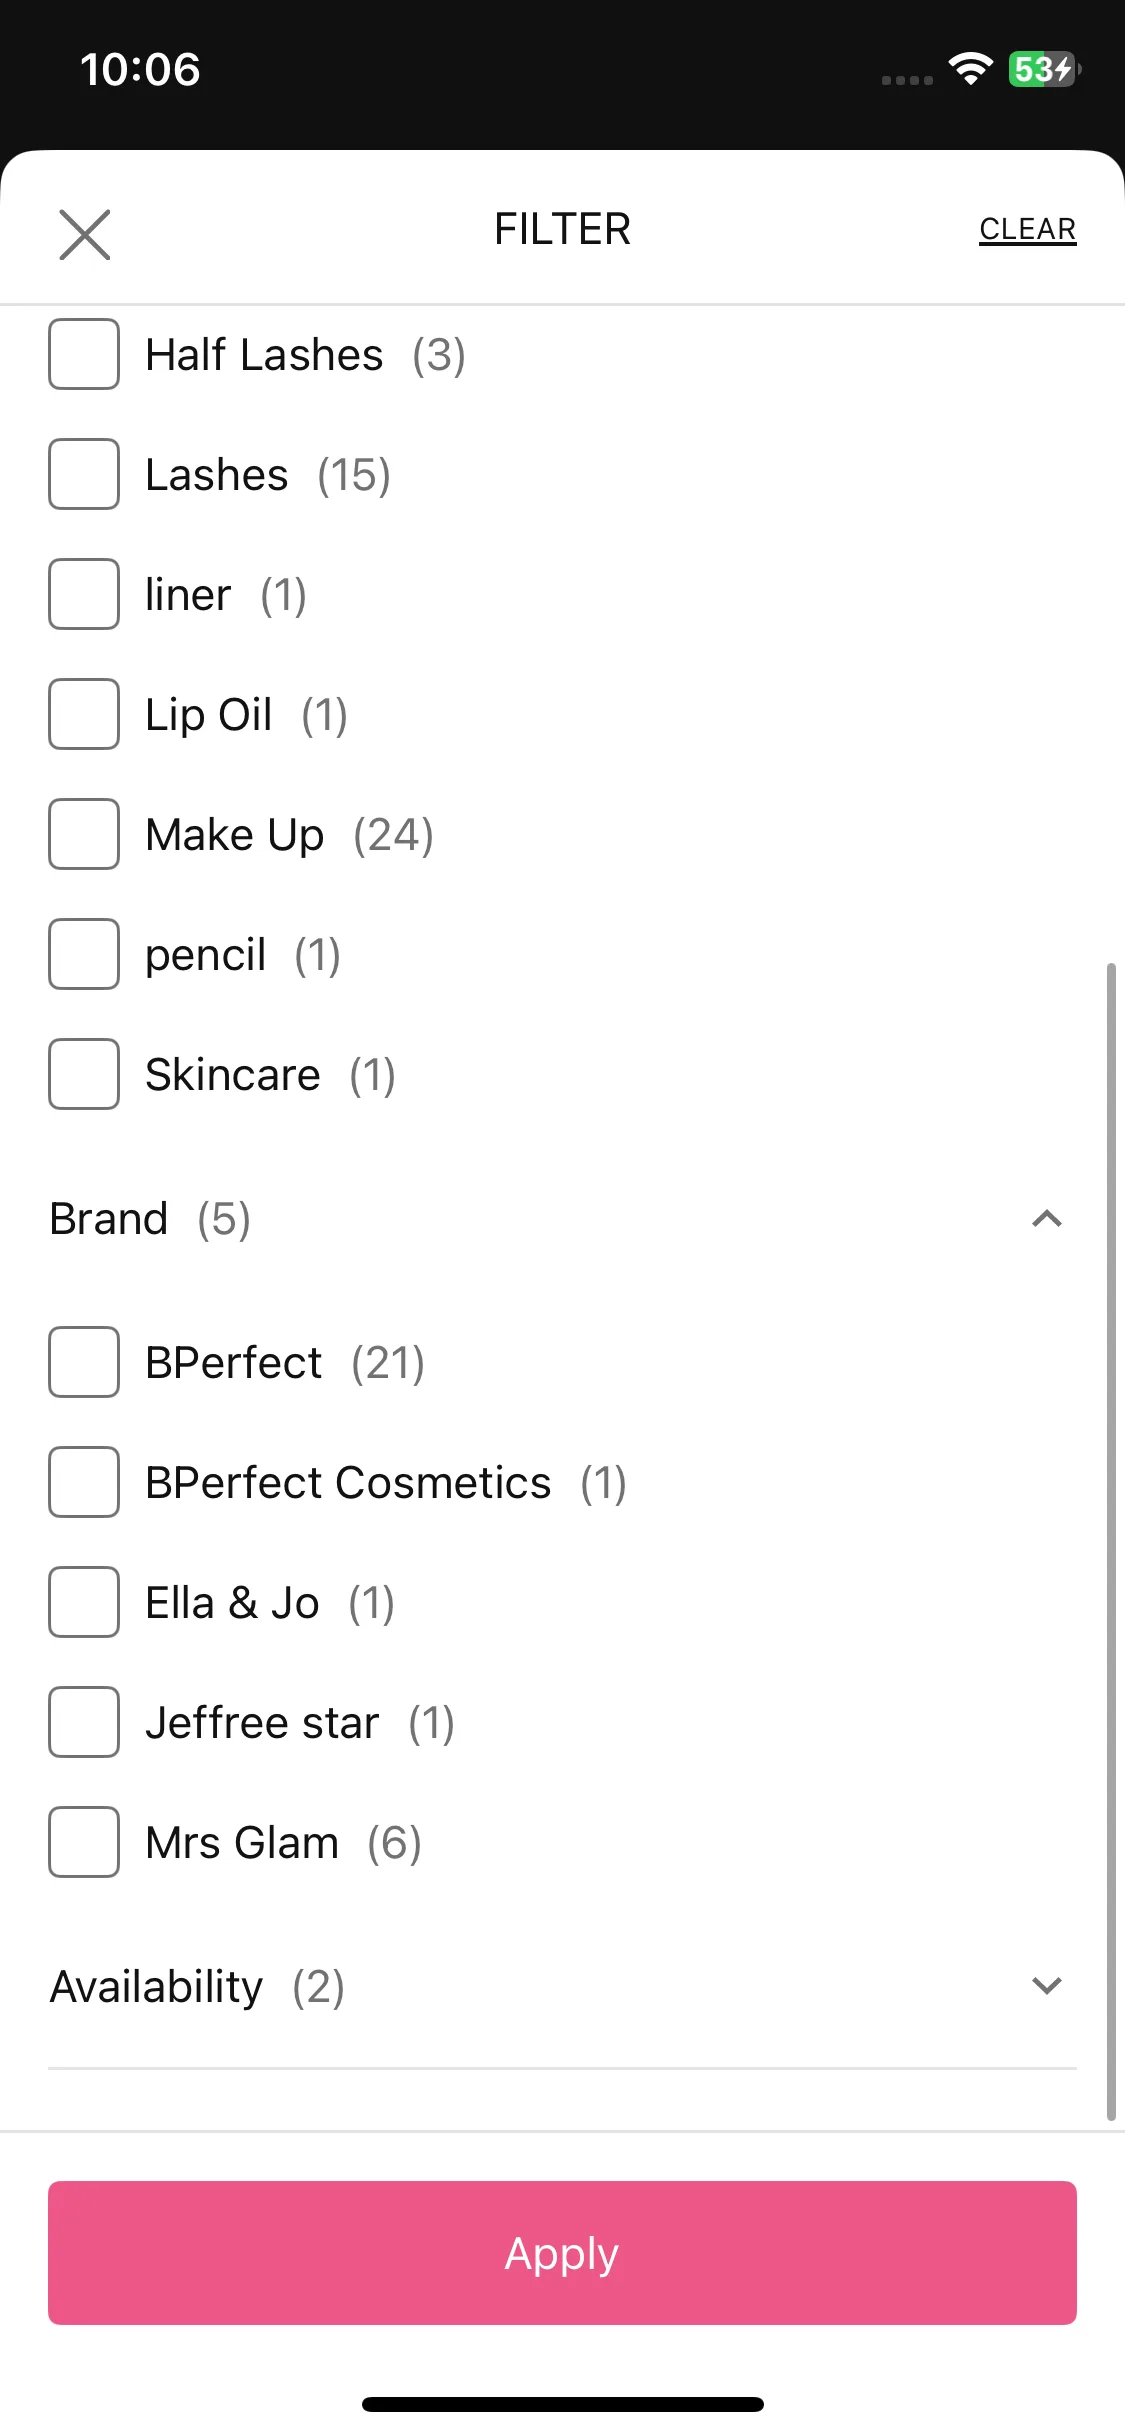Select the liner checkbox
1125x2436 pixels.
point(84,594)
